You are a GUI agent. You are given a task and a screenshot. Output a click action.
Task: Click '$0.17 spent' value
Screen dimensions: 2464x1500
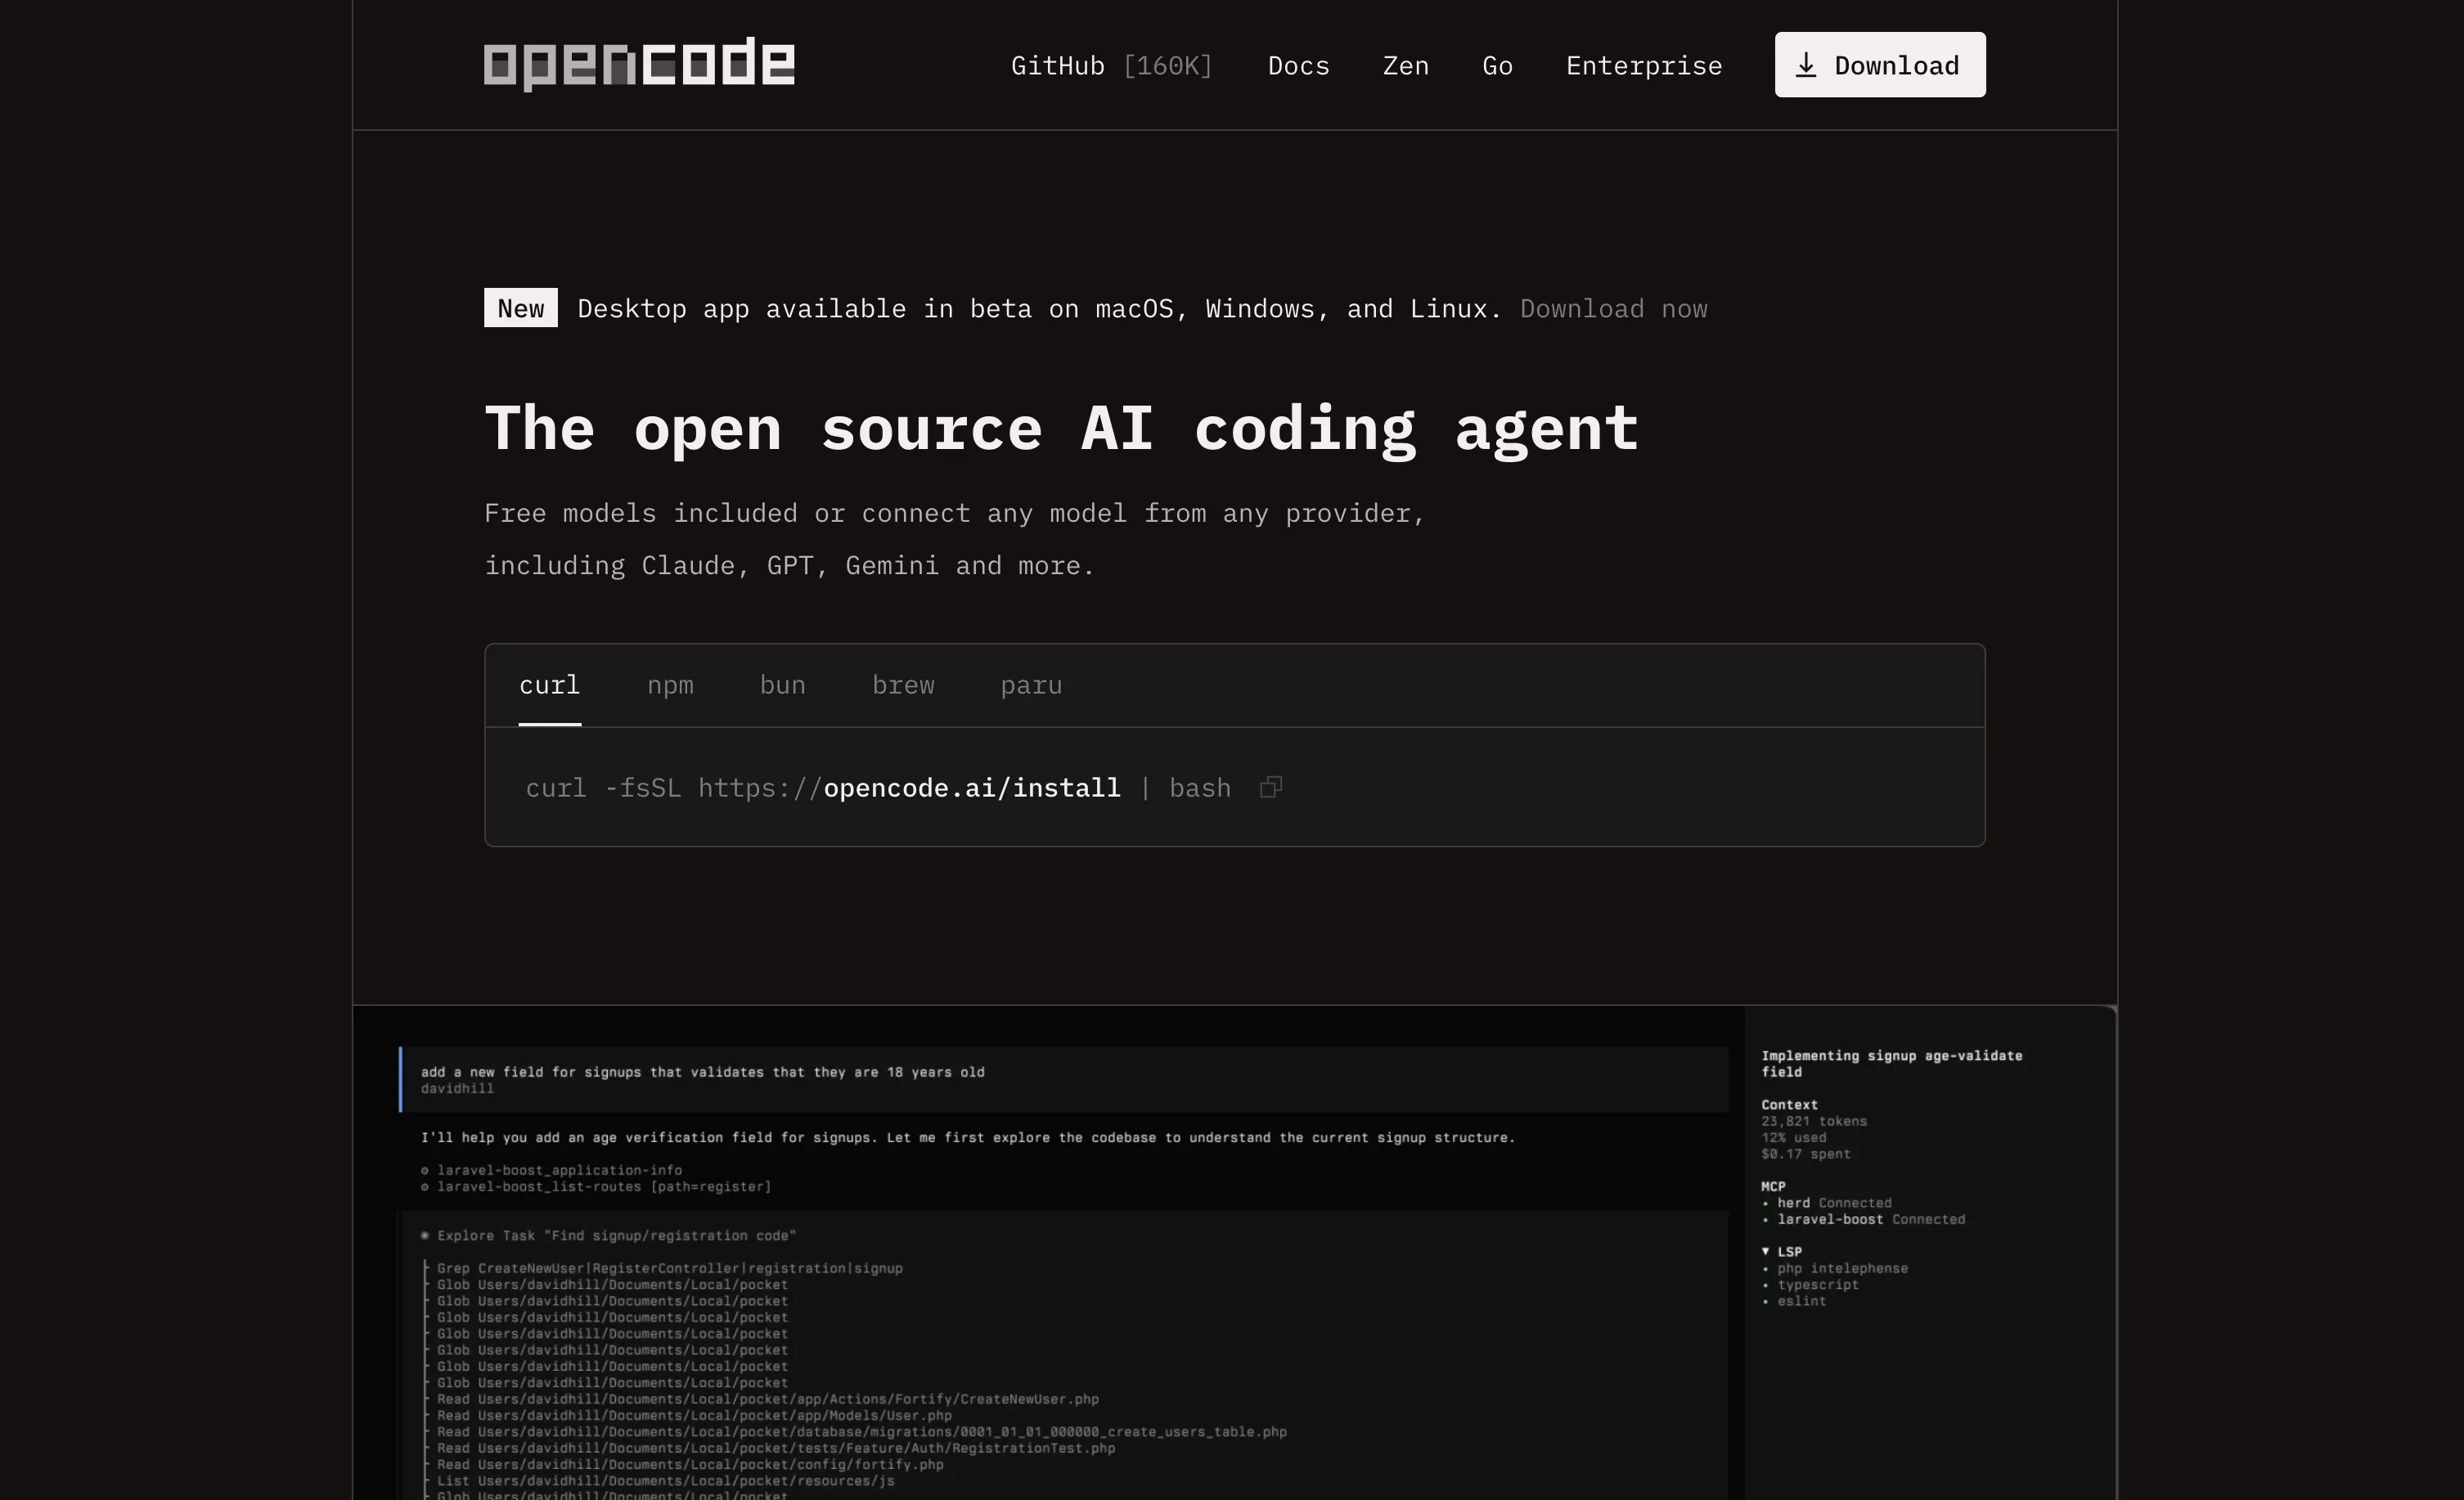1806,1154
